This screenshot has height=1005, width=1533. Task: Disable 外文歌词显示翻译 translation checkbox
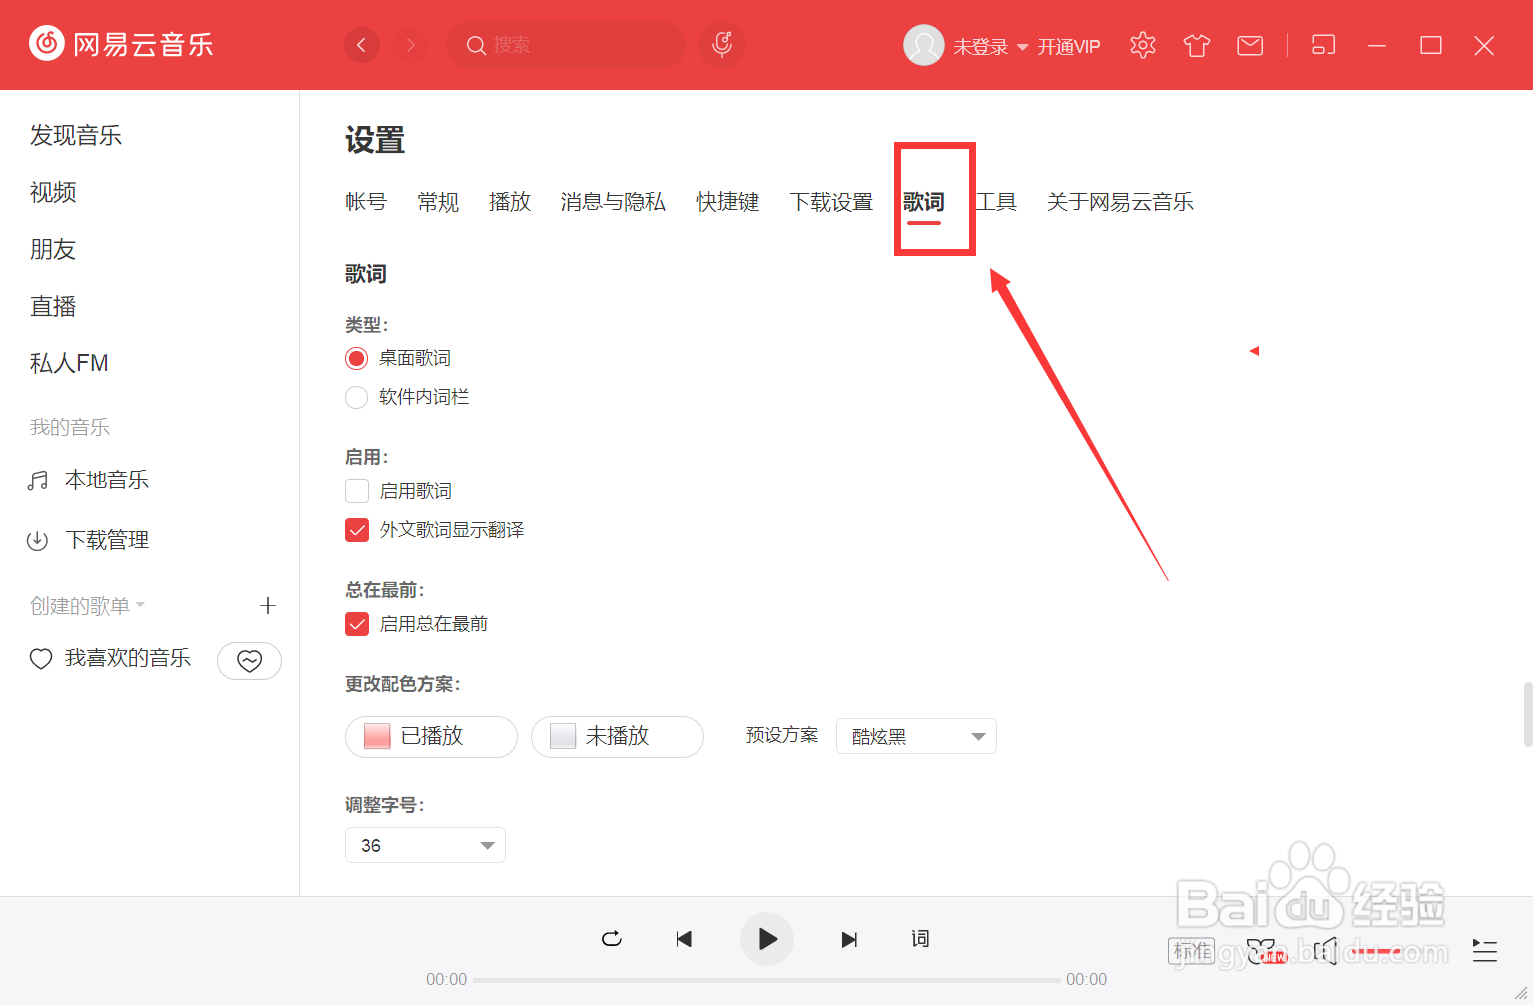point(357,529)
